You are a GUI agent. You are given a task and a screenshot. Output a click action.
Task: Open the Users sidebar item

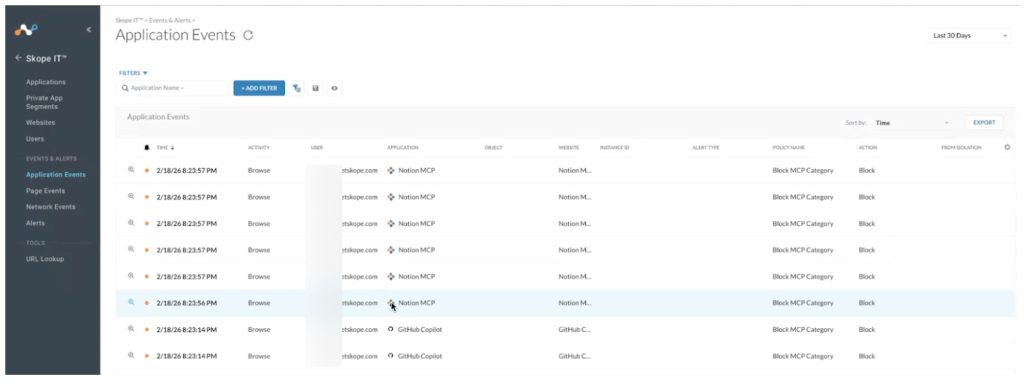coord(35,139)
